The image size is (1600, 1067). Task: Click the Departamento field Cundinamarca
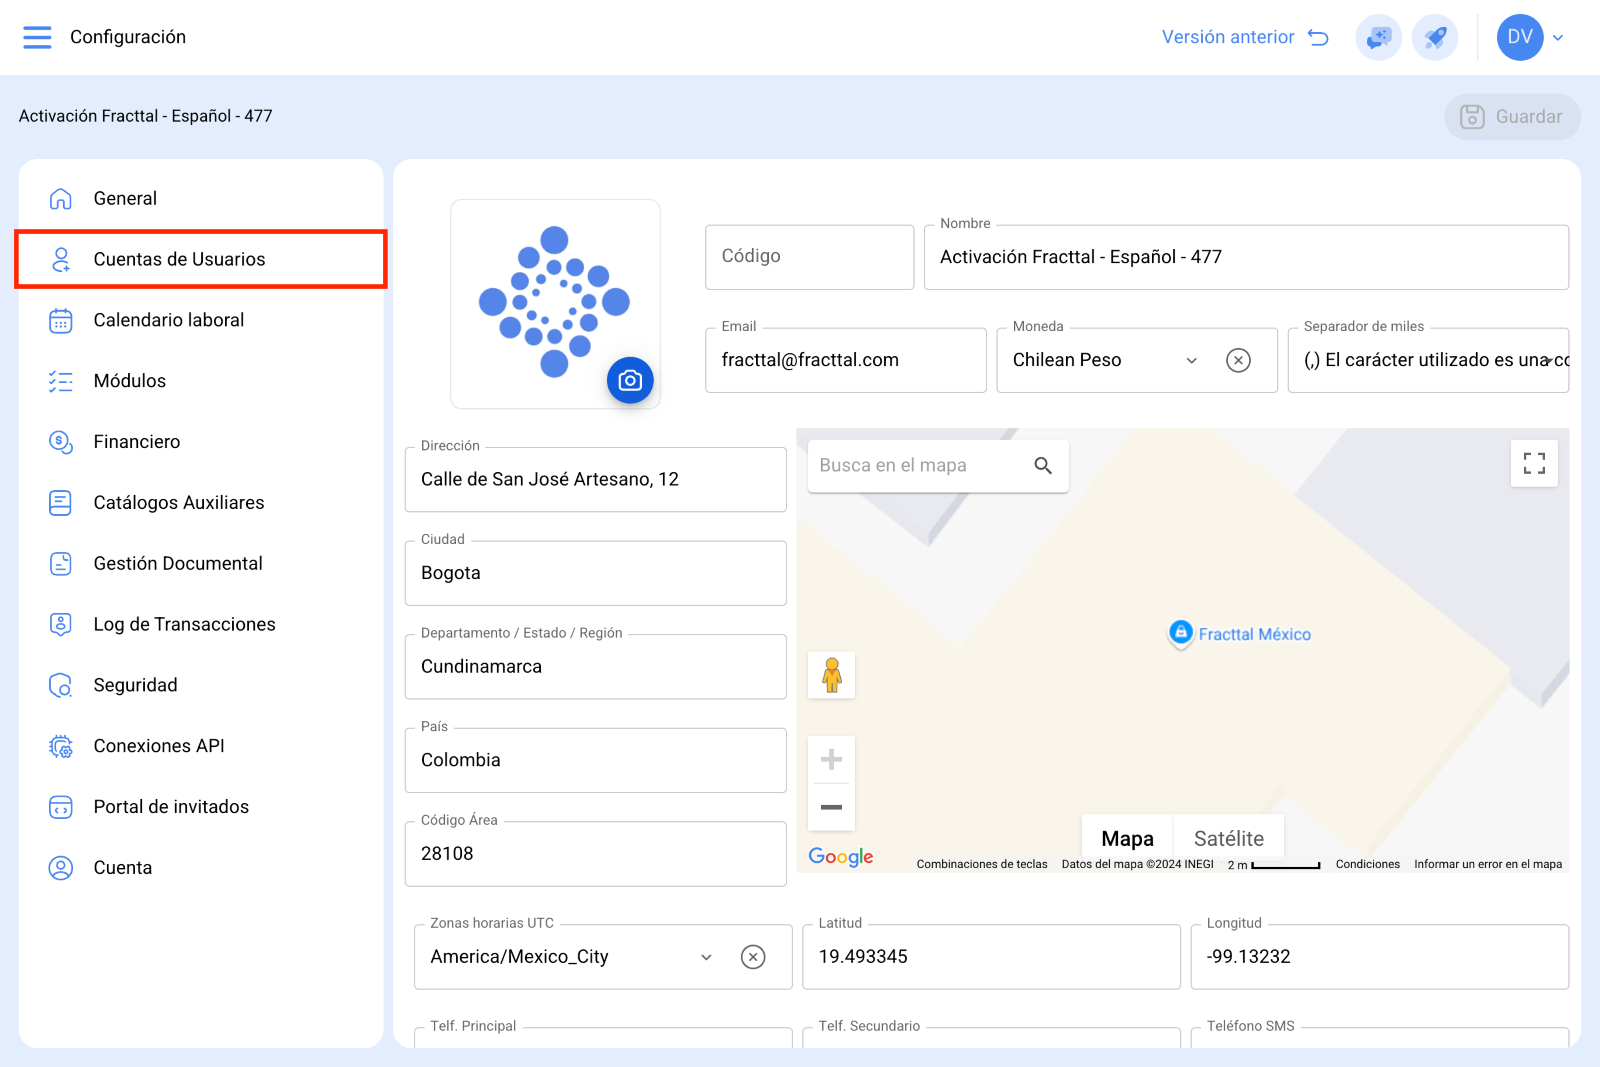pyautogui.click(x=596, y=667)
